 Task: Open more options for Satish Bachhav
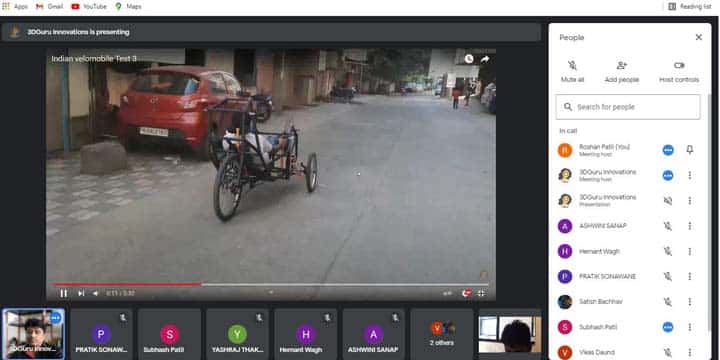click(690, 302)
